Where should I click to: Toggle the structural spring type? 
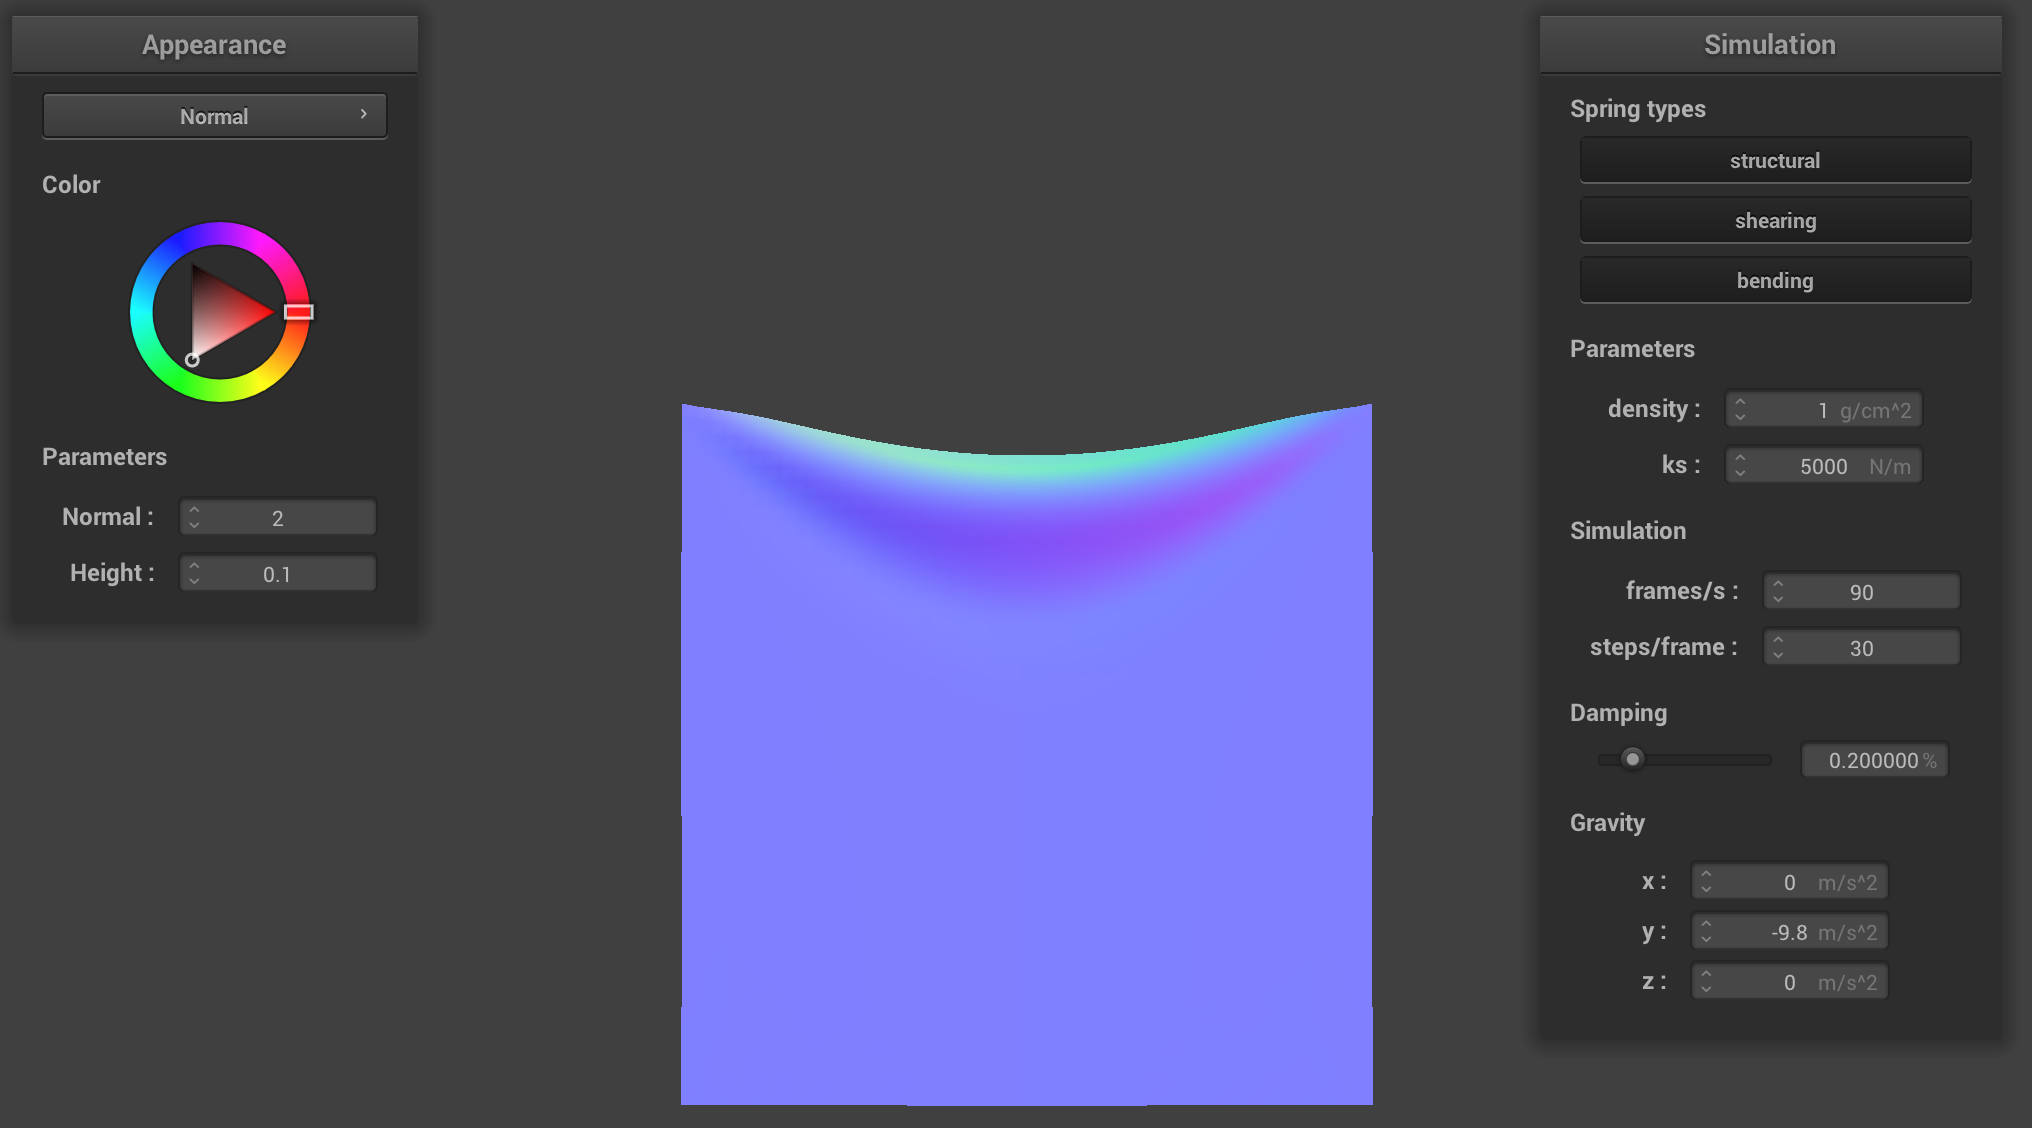[x=1775, y=160]
